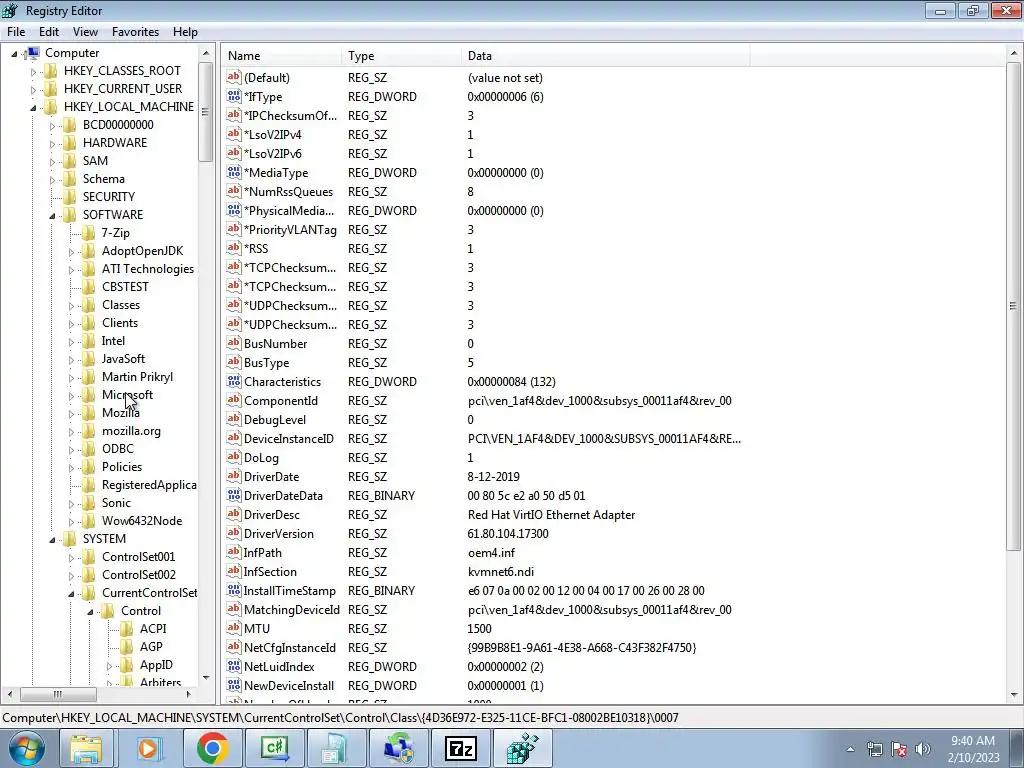Click the DWORD icon of *MediaType value

tap(234, 172)
